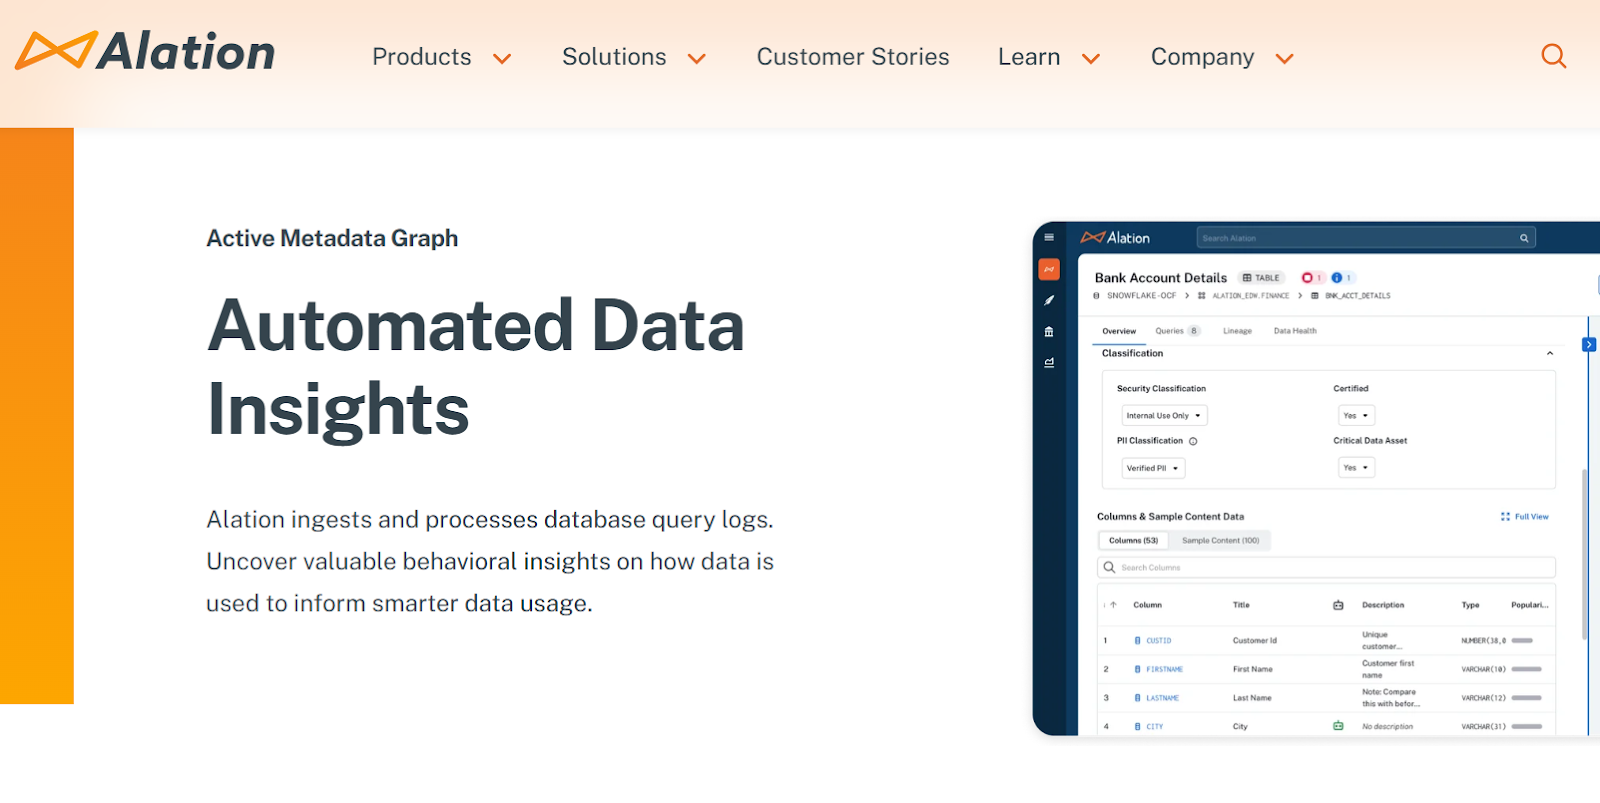Click the Alation logo in header
The height and width of the screenshot is (803, 1600).
(x=146, y=52)
